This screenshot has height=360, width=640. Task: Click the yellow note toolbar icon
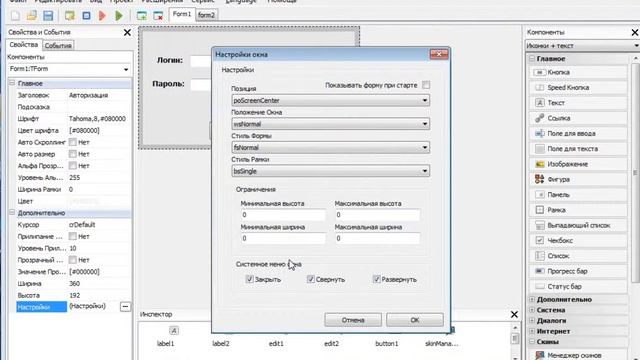pos(70,16)
